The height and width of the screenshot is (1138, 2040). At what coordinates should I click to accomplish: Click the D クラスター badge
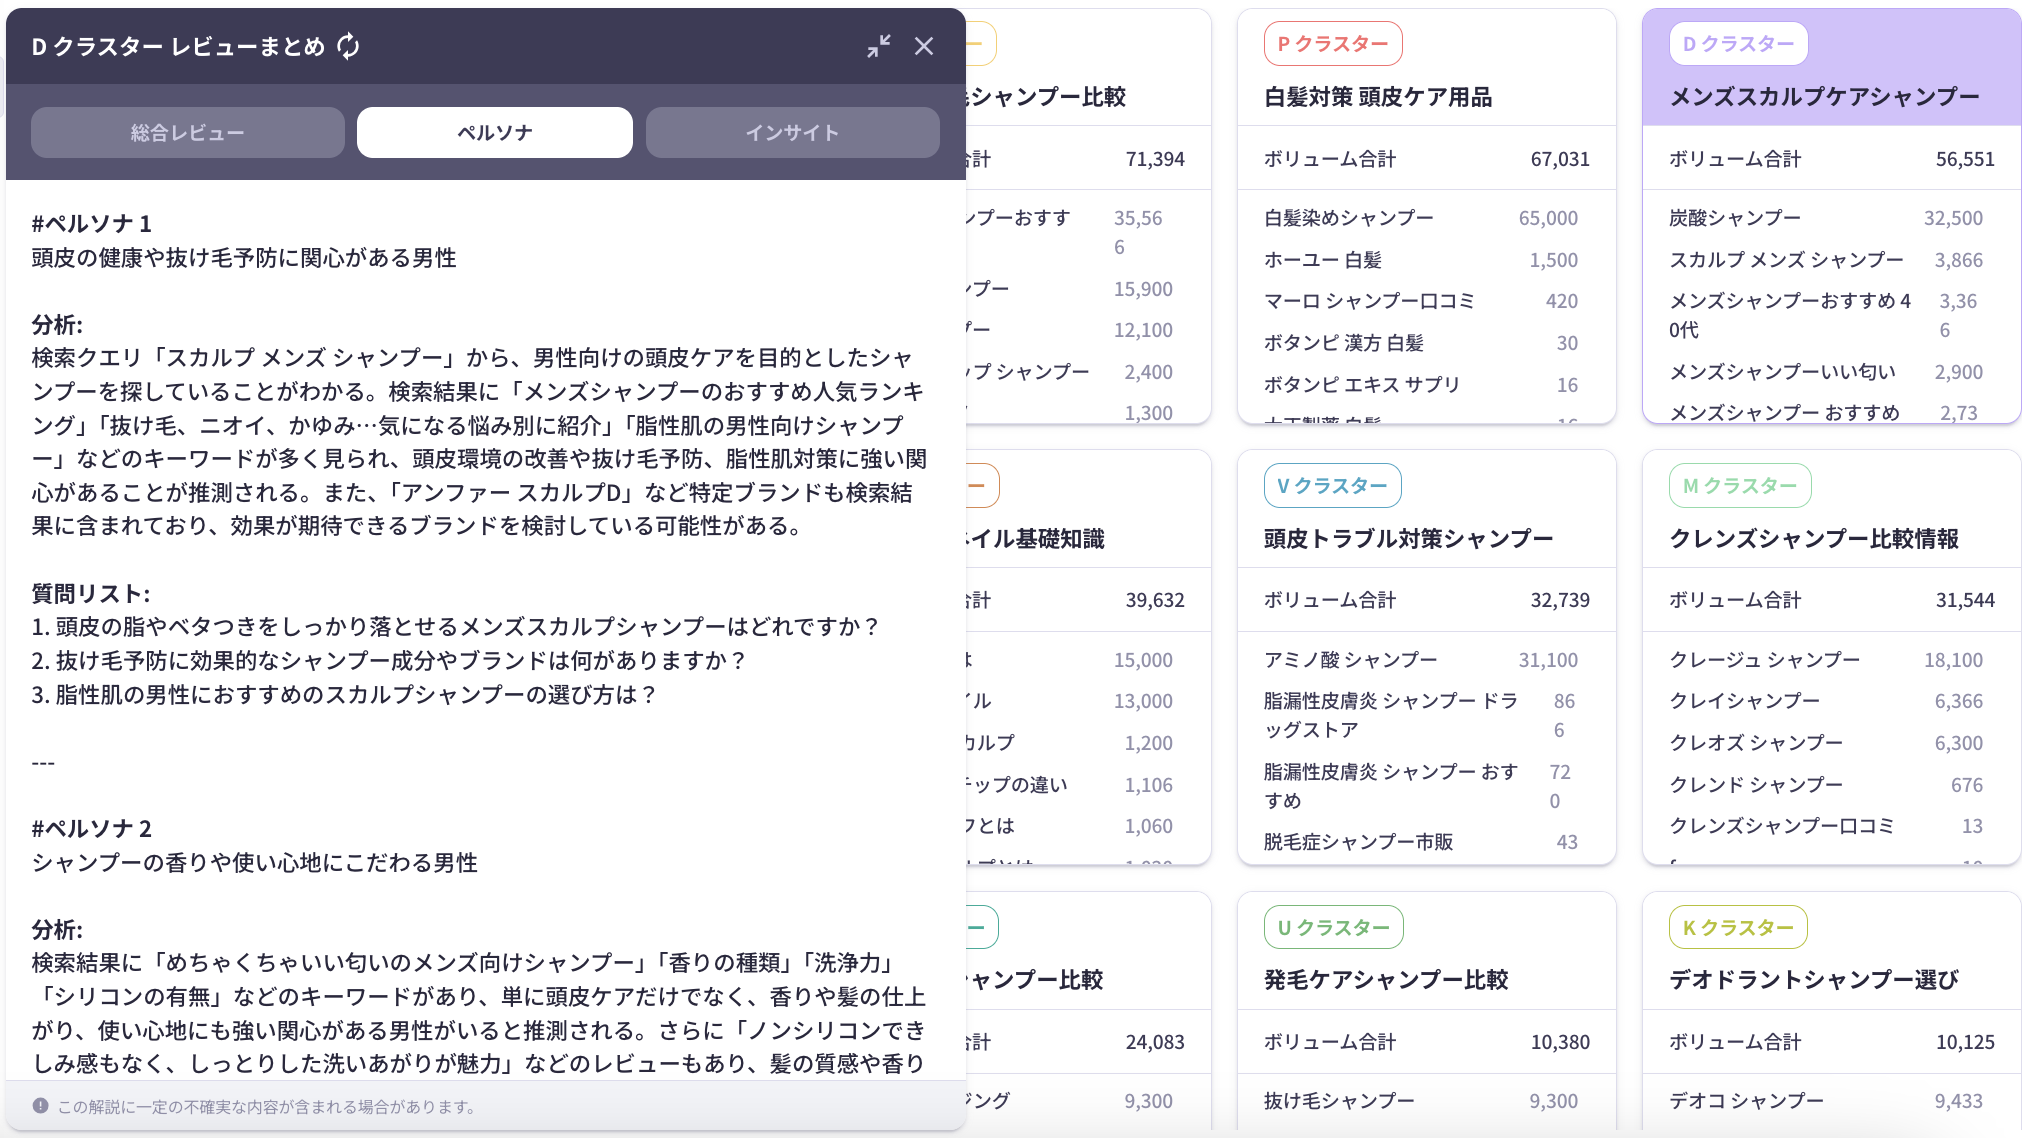click(1738, 44)
